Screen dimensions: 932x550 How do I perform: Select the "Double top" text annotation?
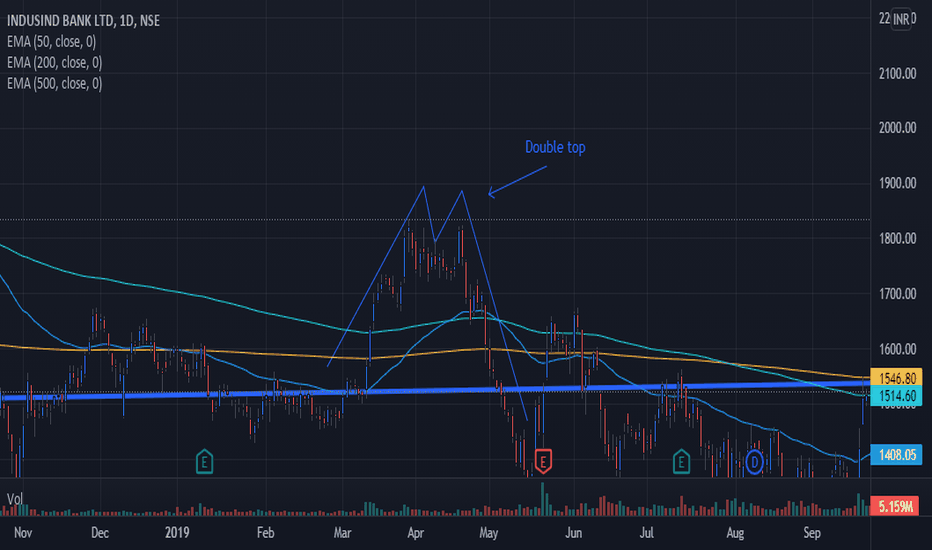(x=555, y=147)
